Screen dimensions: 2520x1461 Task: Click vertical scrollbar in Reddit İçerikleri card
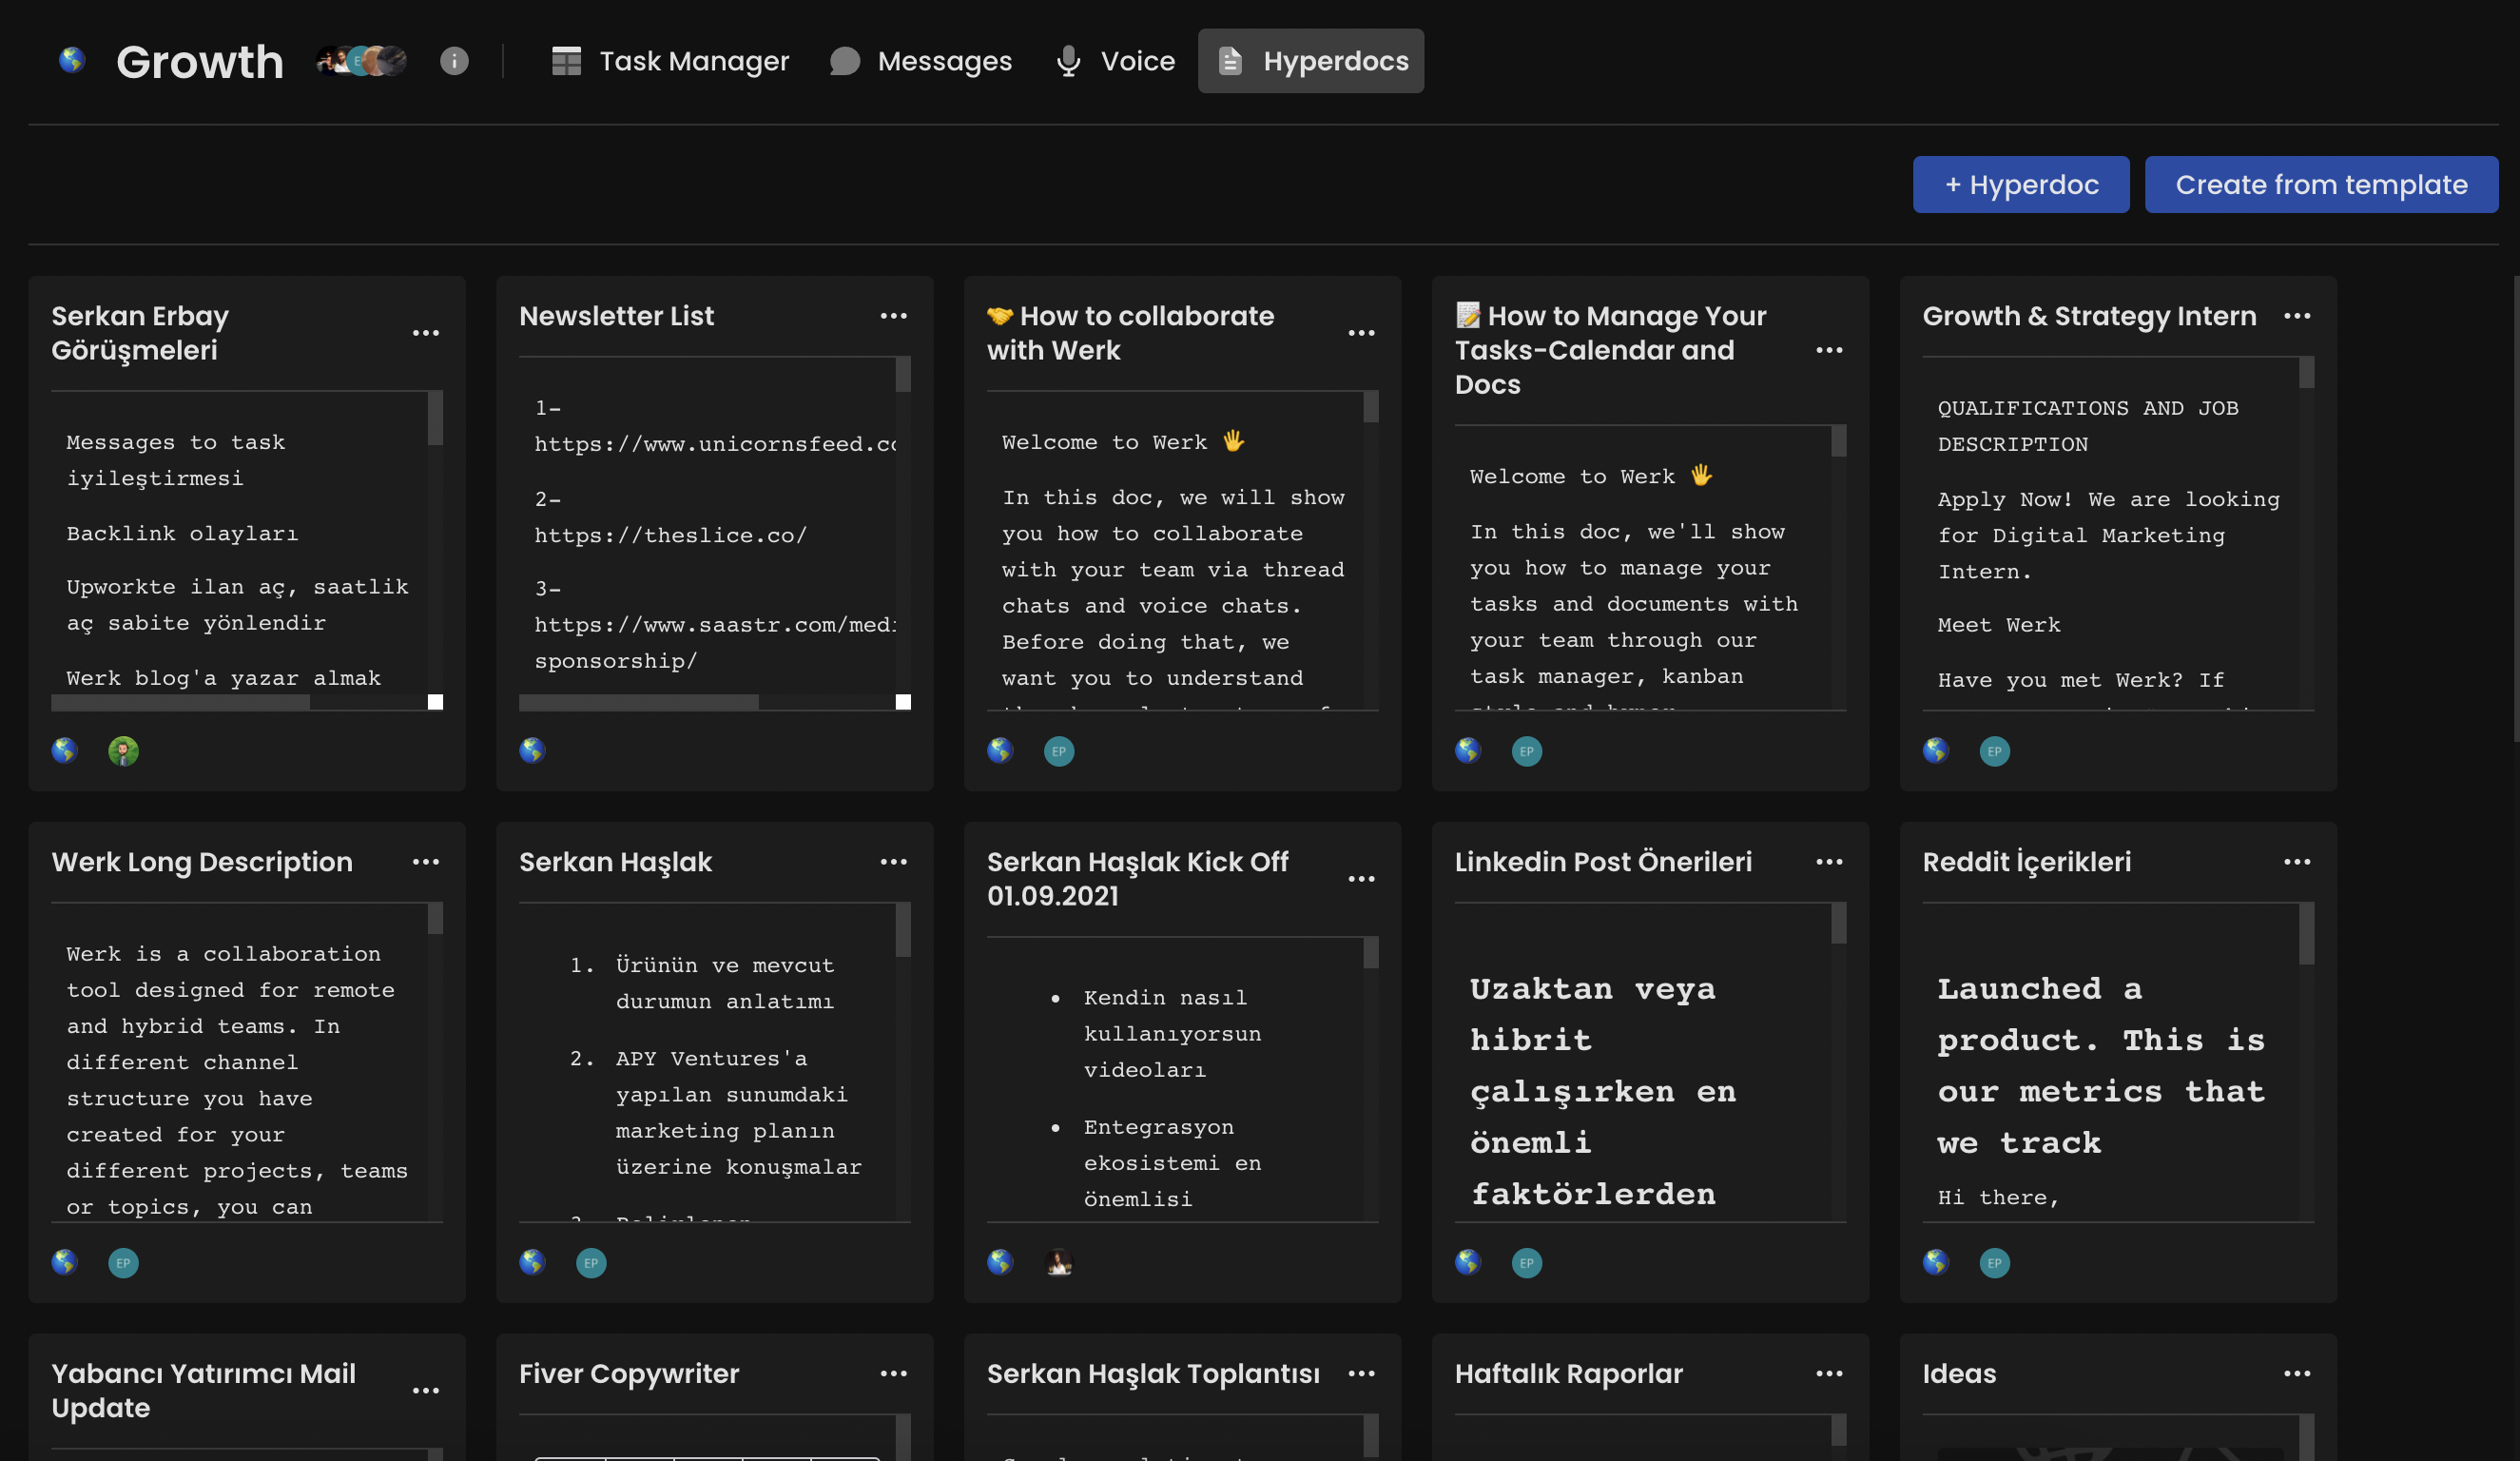(x=2306, y=934)
